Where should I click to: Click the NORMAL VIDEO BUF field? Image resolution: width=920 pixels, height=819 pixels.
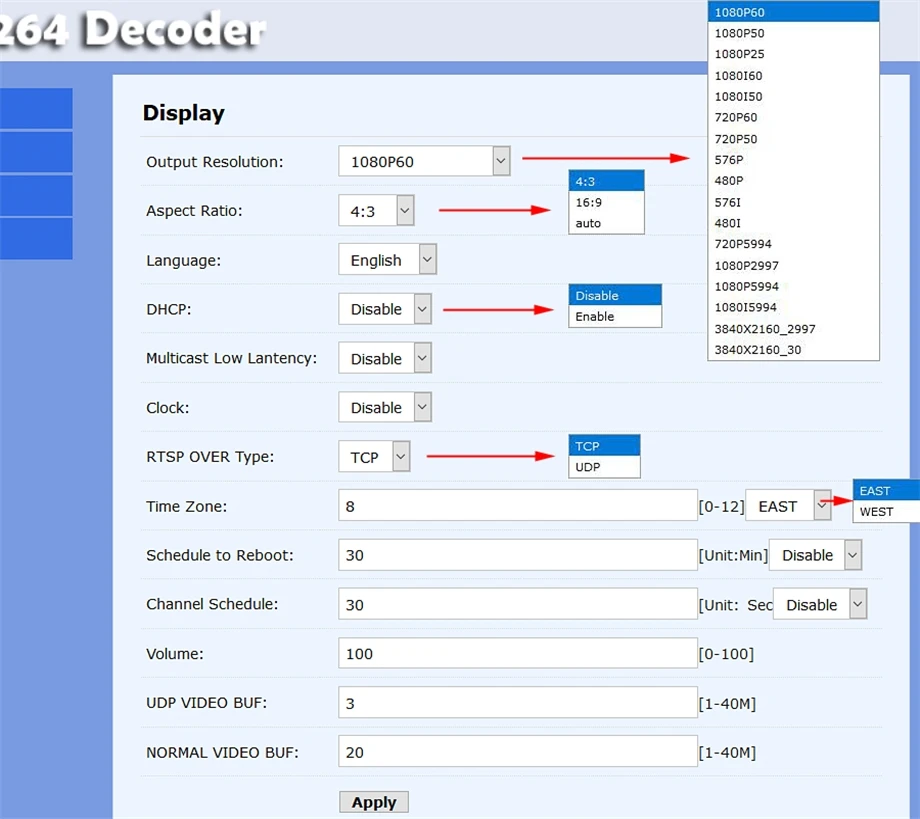(x=517, y=752)
